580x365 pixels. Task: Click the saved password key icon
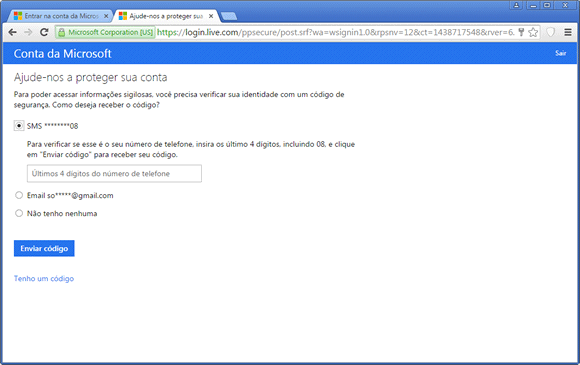pos(521,33)
